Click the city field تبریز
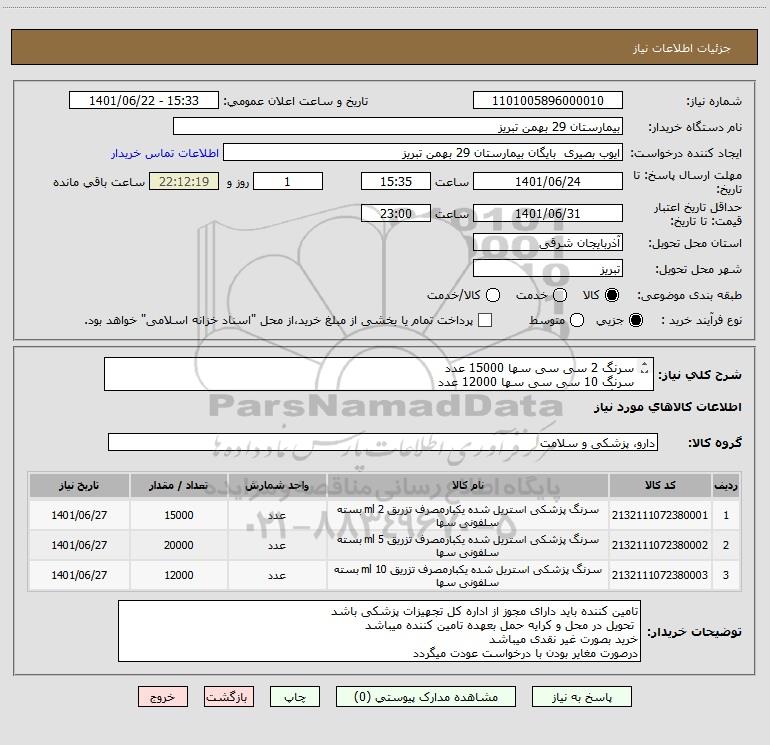 coord(548,269)
